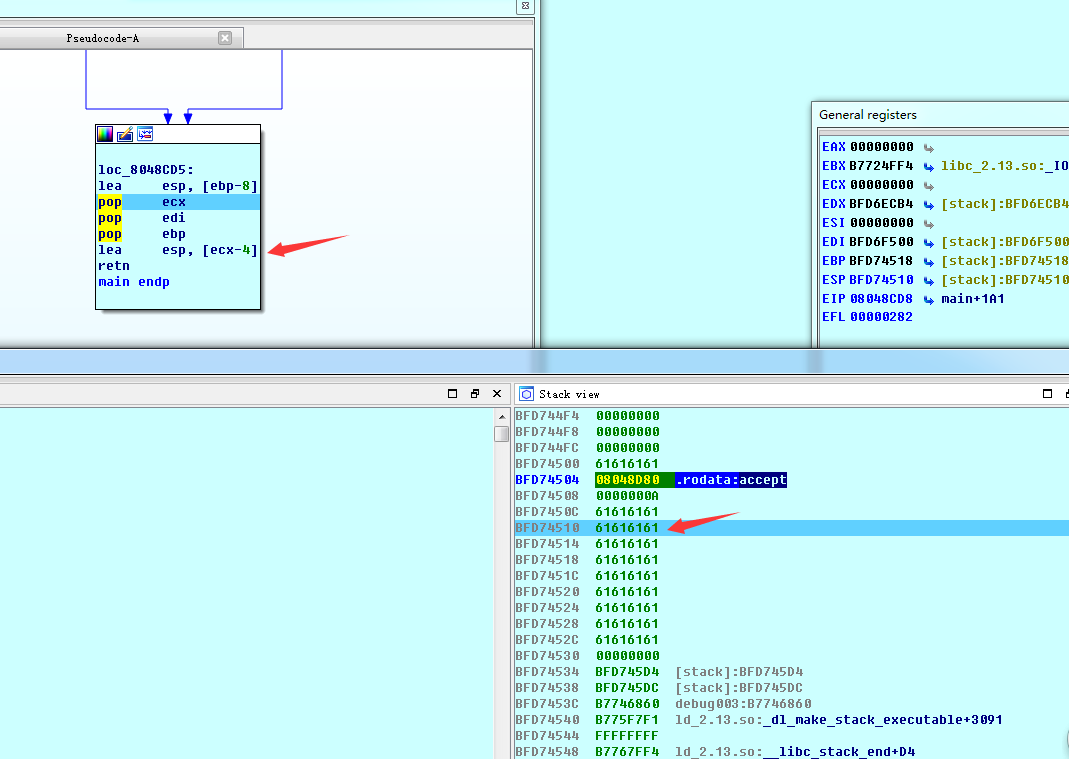The height and width of the screenshot is (759, 1069).
Task: Click the EDI register value BFD6F500
Action: [x=882, y=242]
